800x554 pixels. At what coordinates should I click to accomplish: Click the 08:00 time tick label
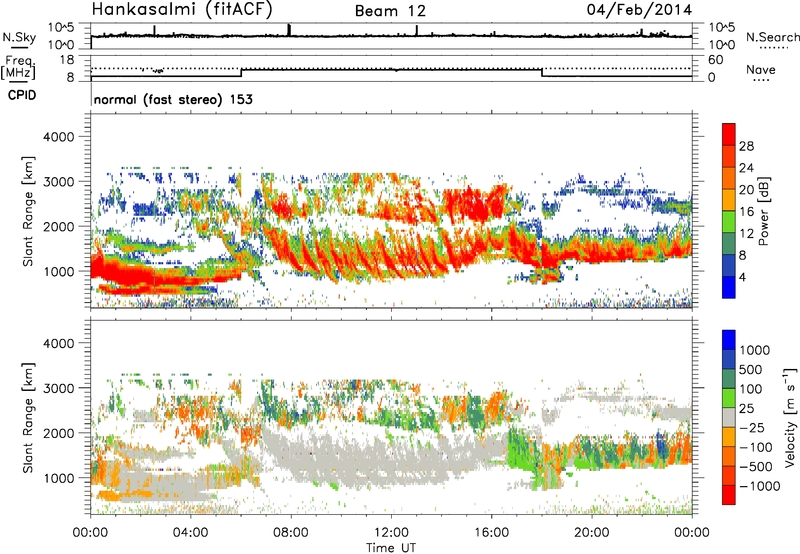point(291,533)
